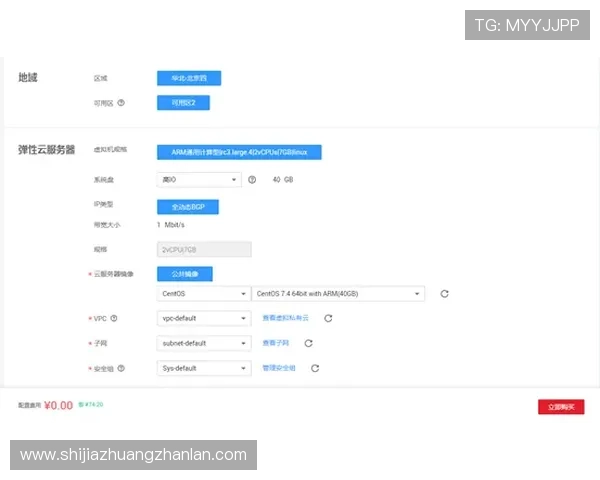The width and height of the screenshot is (600, 480).
Task: Select the 可用区2 availability zone button
Action: [183, 103]
